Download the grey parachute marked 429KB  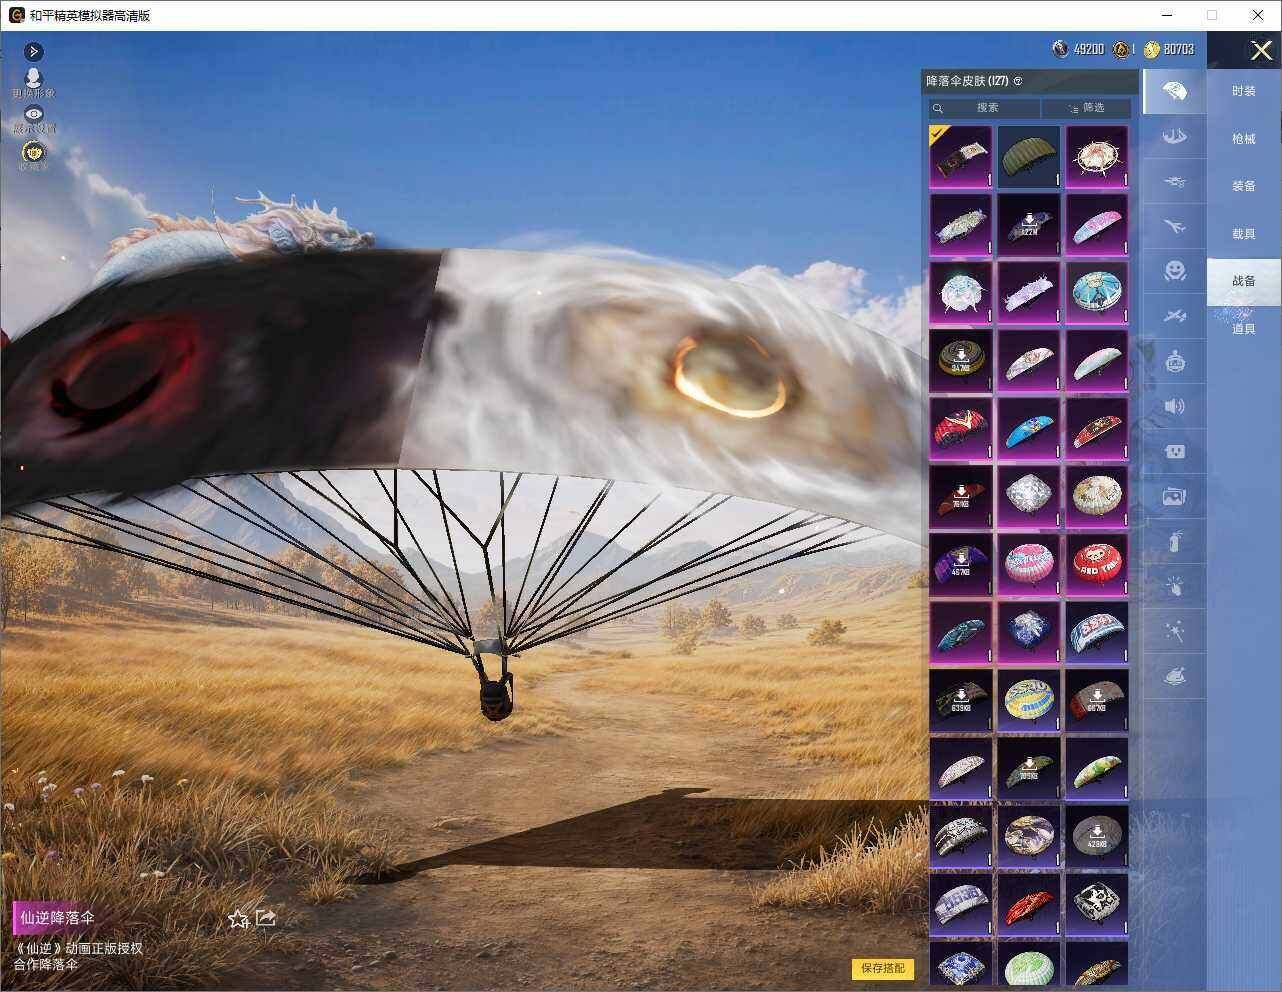pos(1097,837)
